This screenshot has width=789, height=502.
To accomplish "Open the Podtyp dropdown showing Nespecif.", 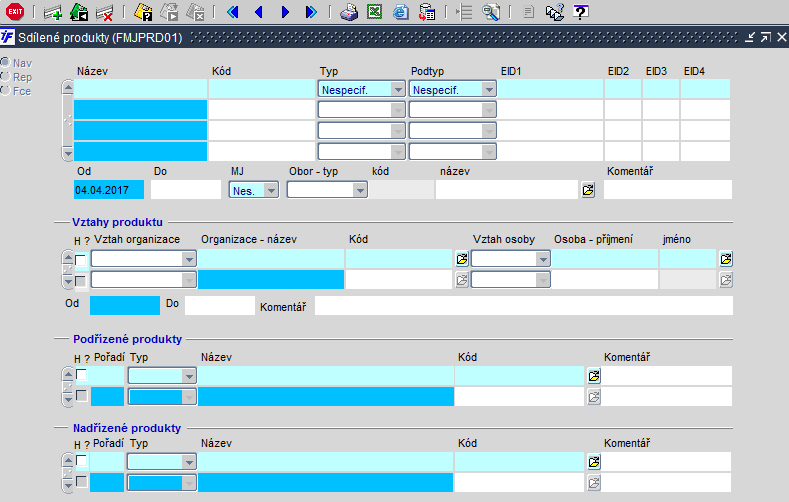I will point(452,90).
